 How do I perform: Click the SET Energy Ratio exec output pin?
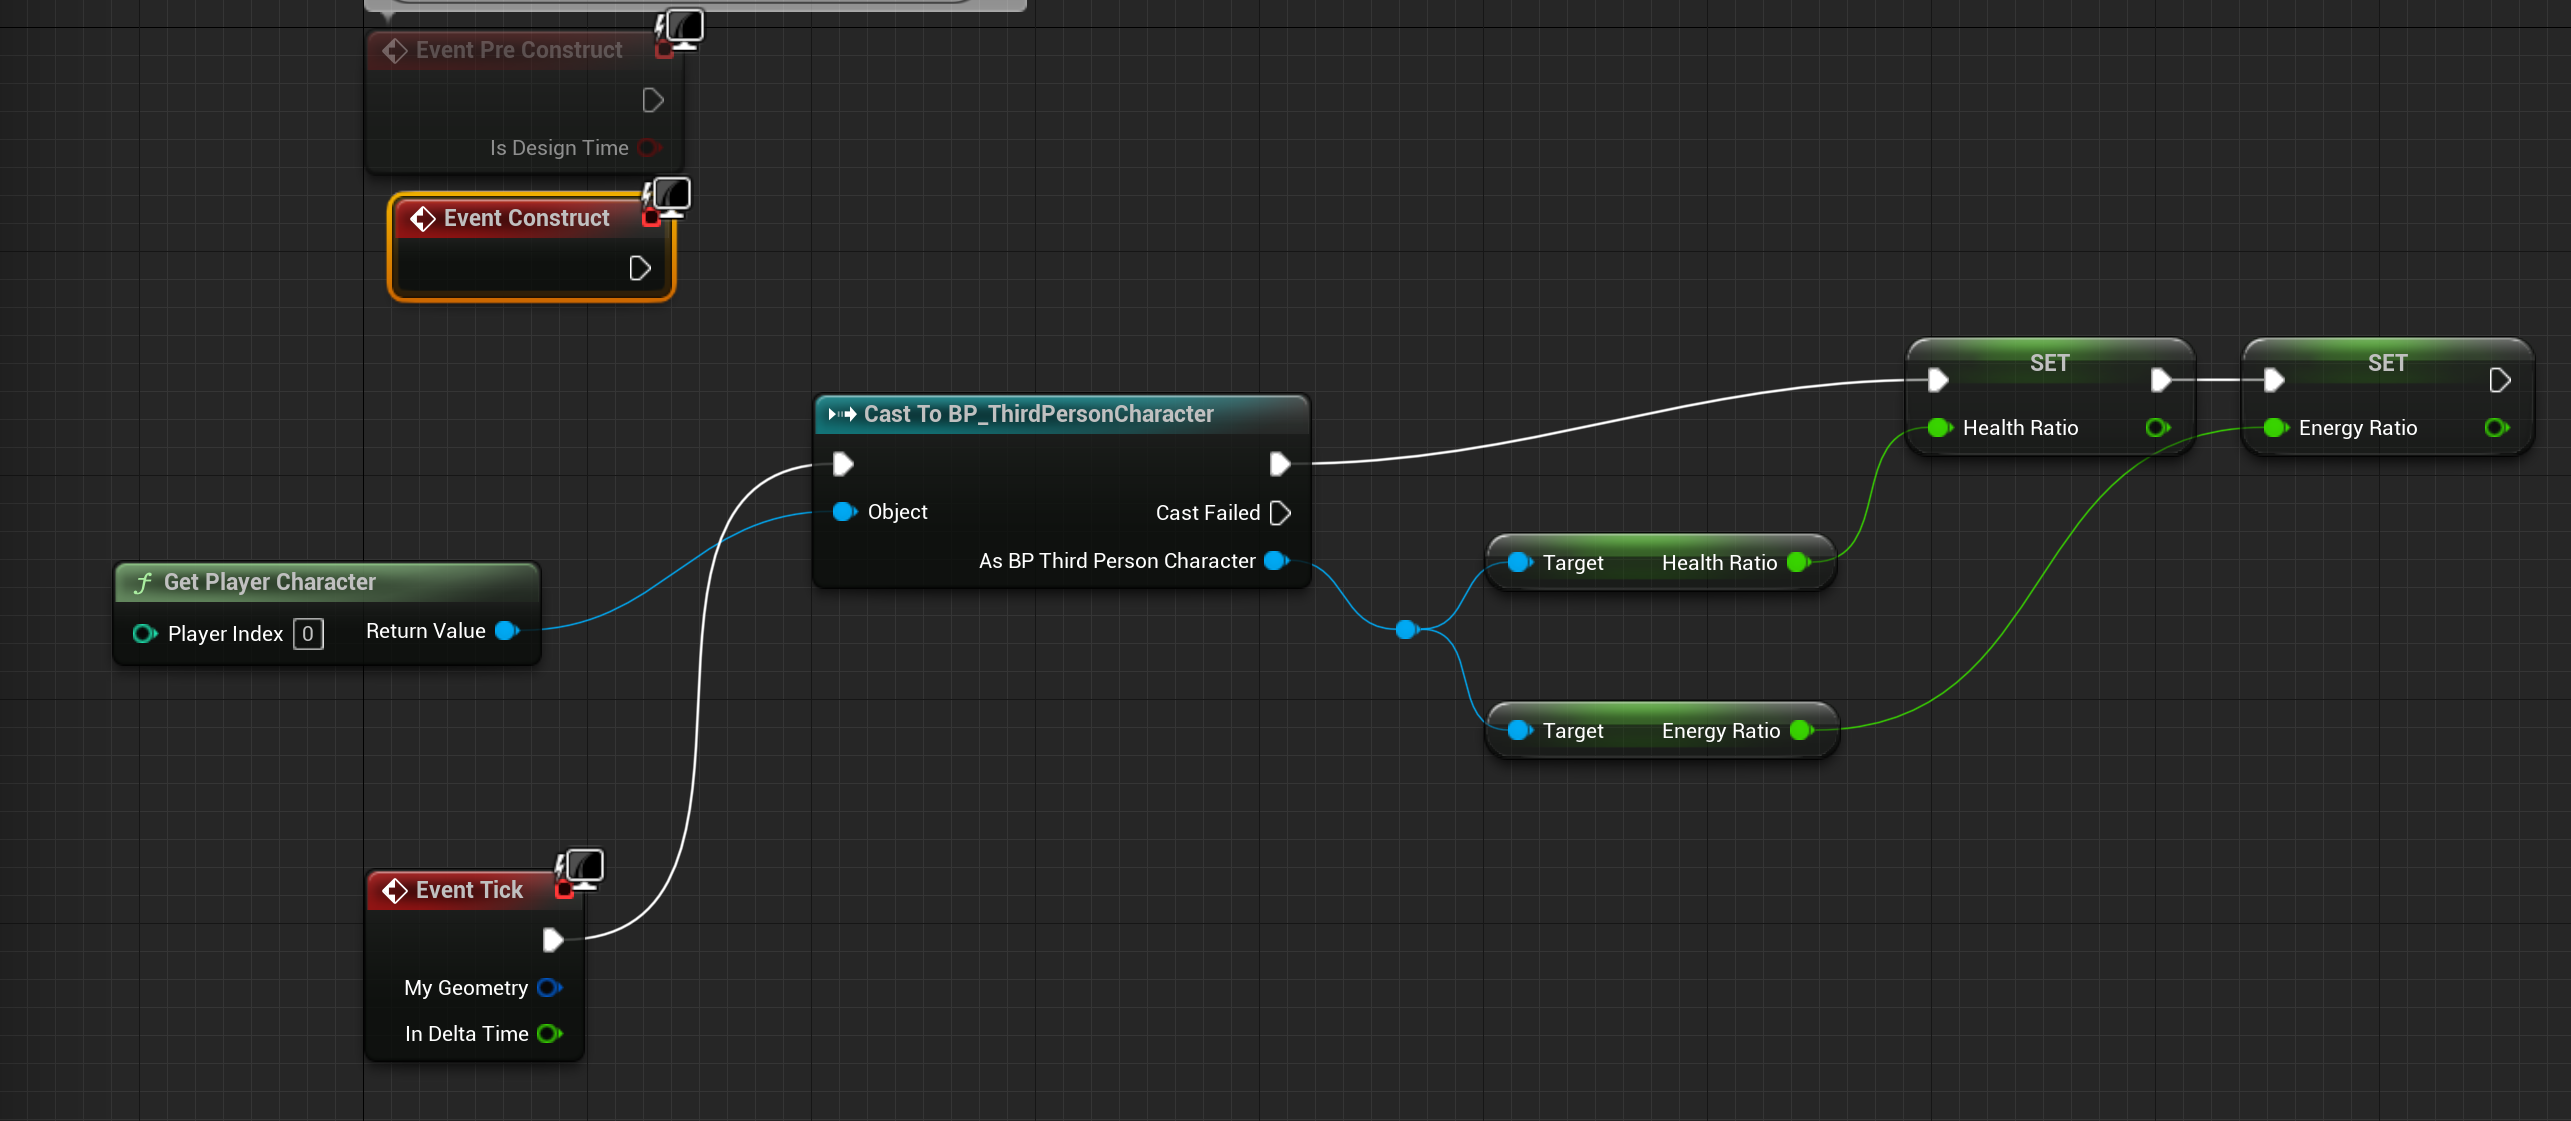(2499, 380)
